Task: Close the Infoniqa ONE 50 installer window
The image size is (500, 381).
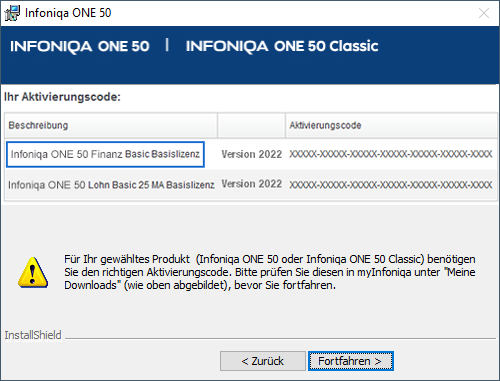Action: [484, 13]
